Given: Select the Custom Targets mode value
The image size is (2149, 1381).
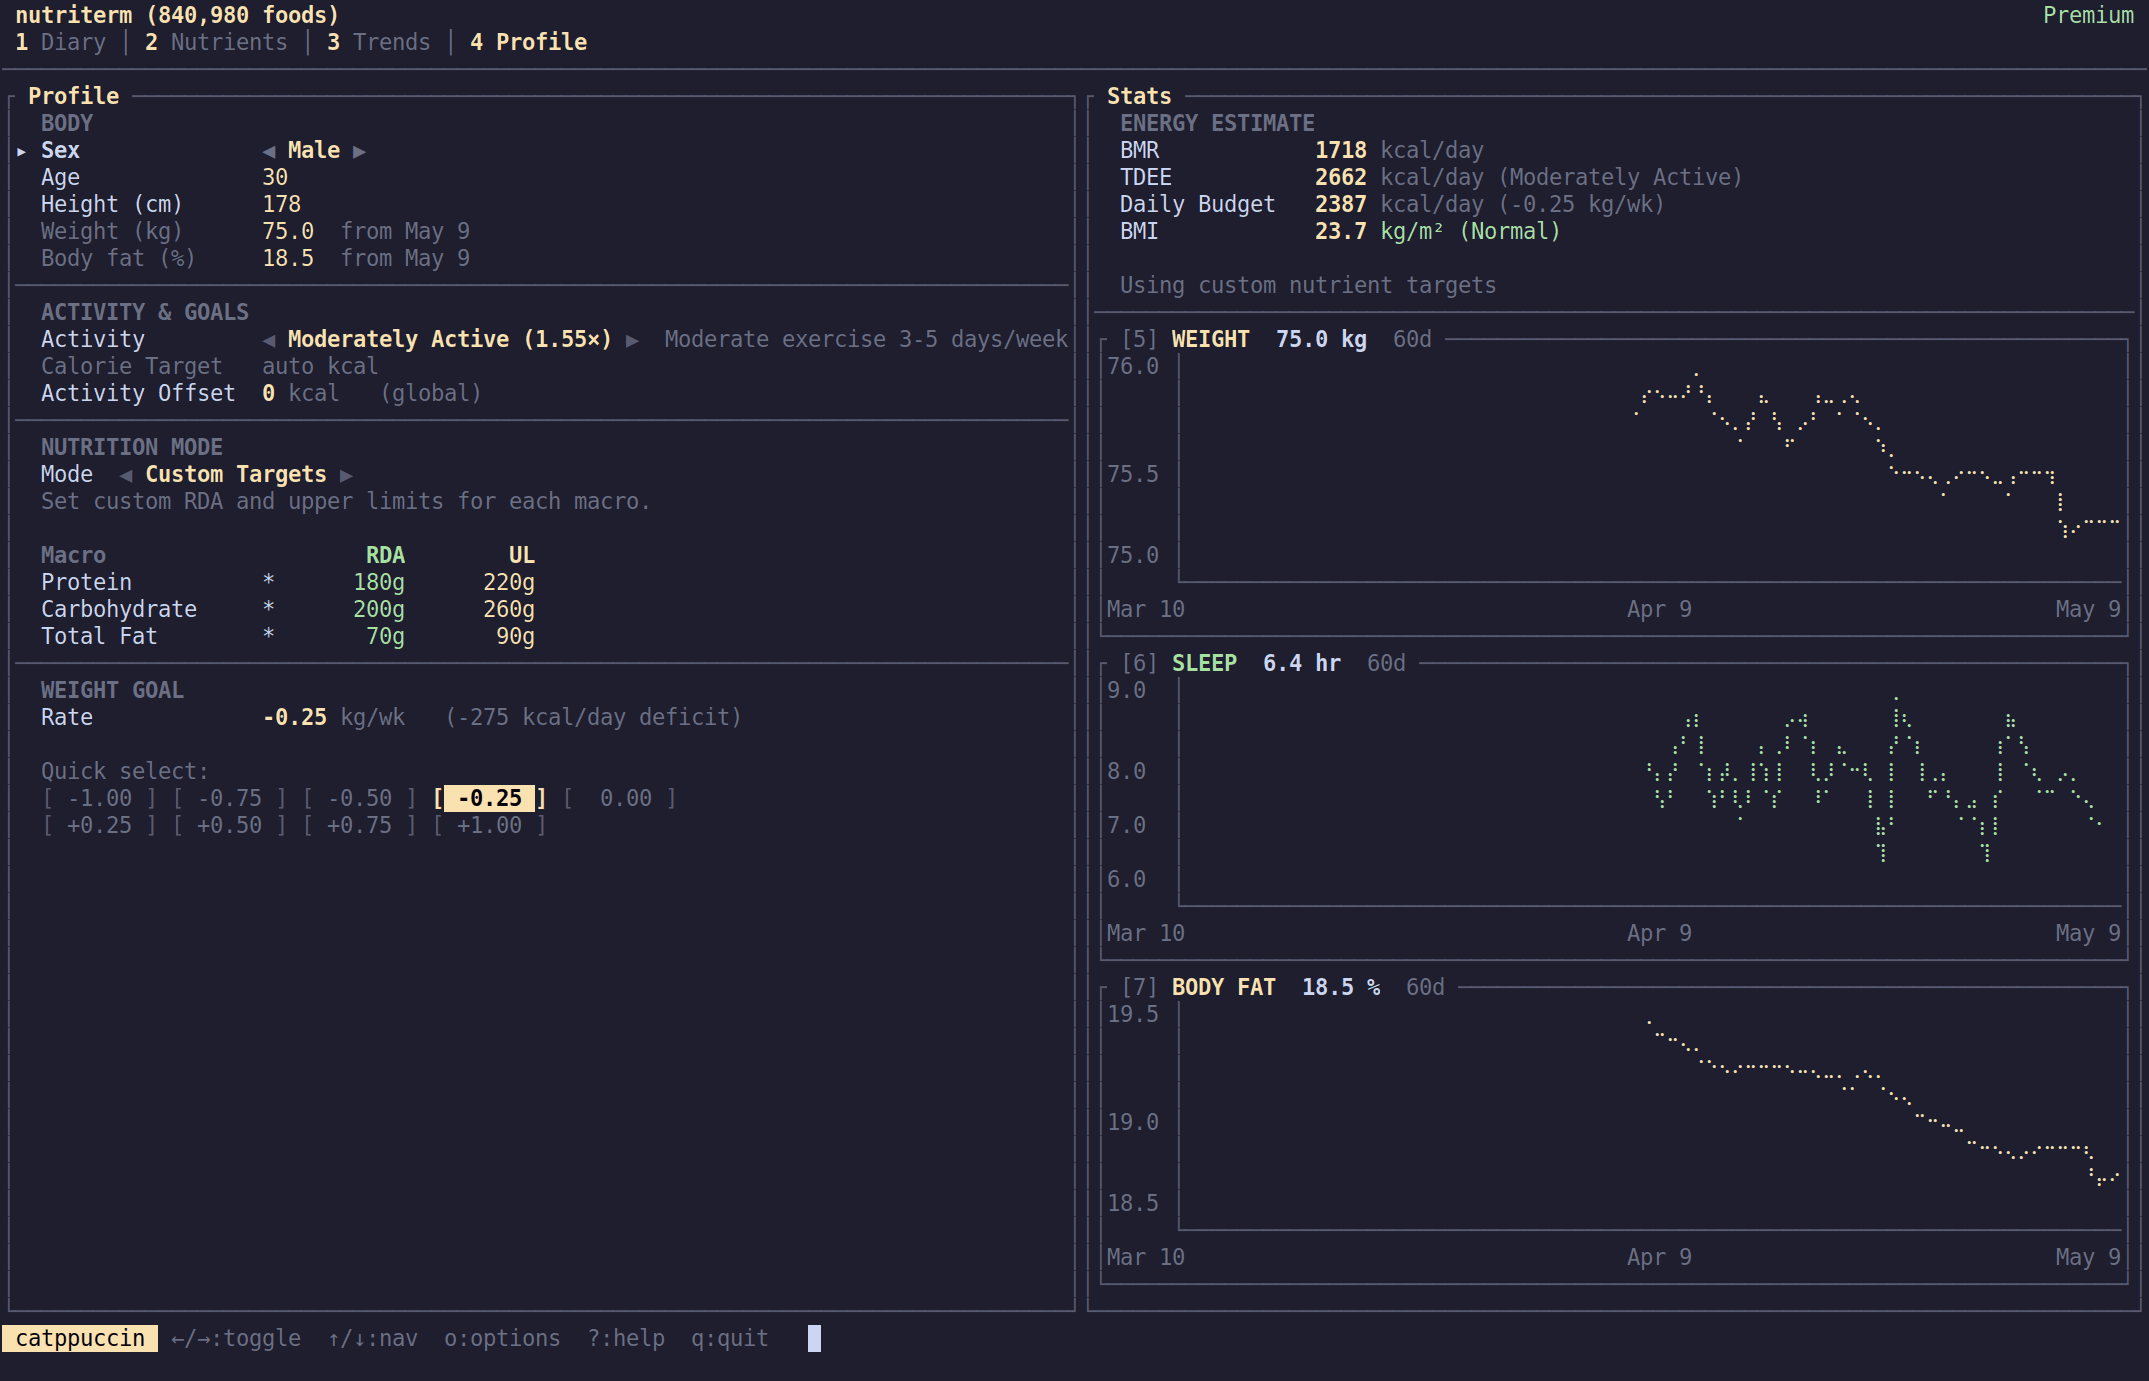Looking at the screenshot, I should pos(236,474).
